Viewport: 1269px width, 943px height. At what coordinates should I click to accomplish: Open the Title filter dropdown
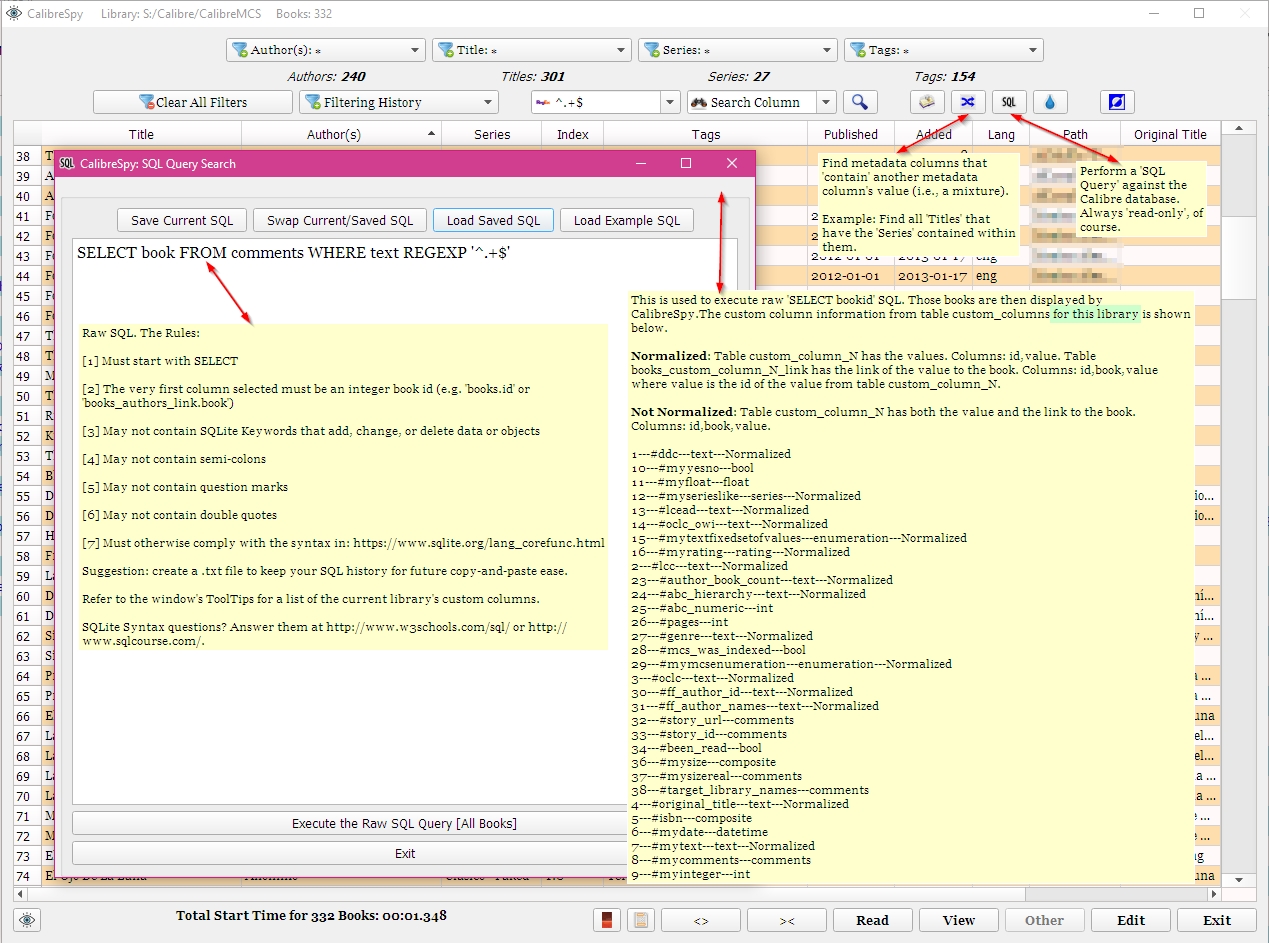(532, 50)
